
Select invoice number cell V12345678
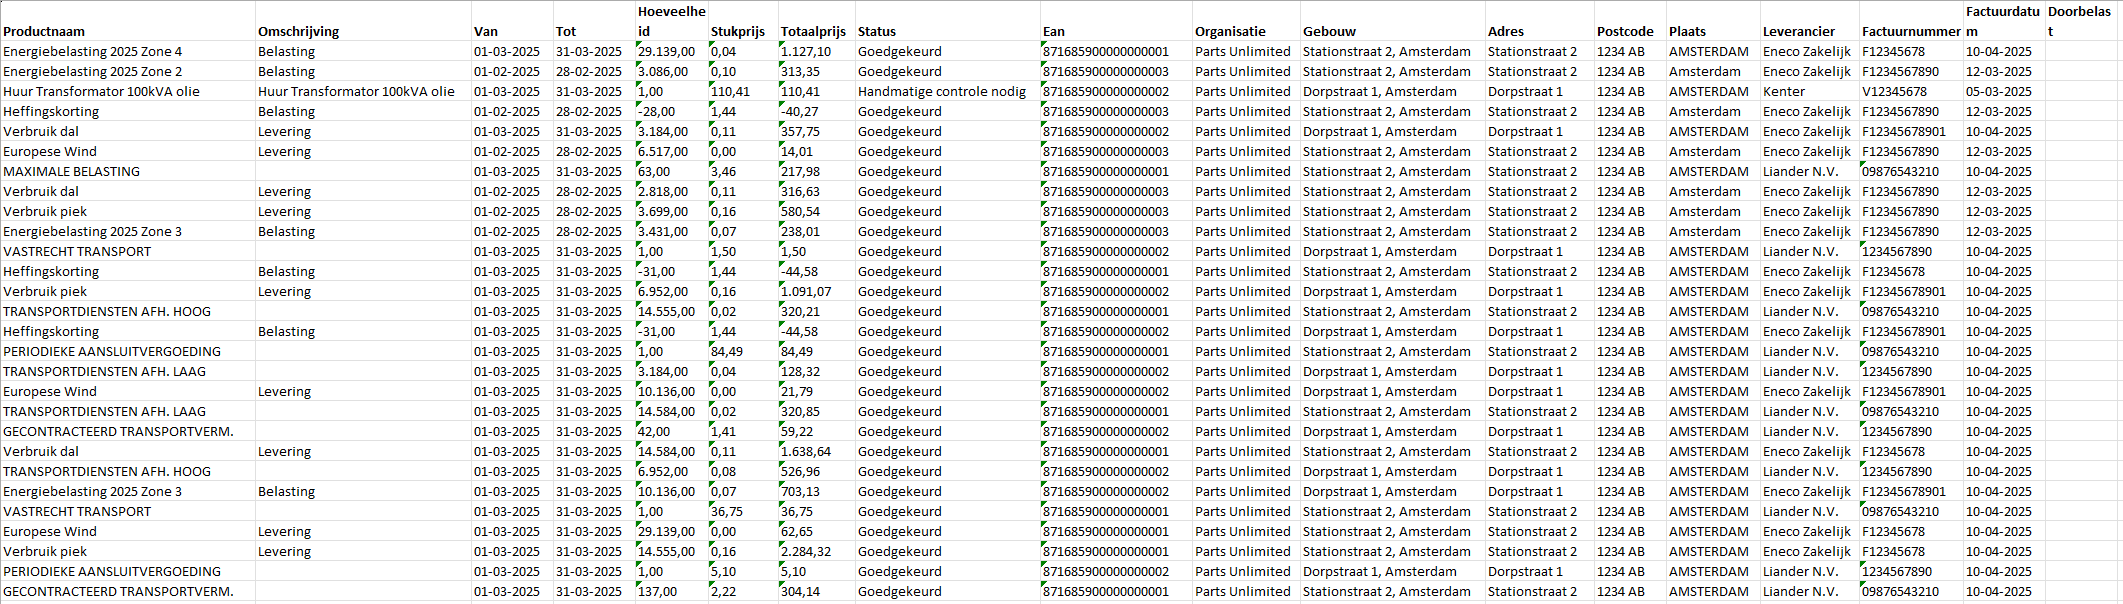pos(1894,91)
